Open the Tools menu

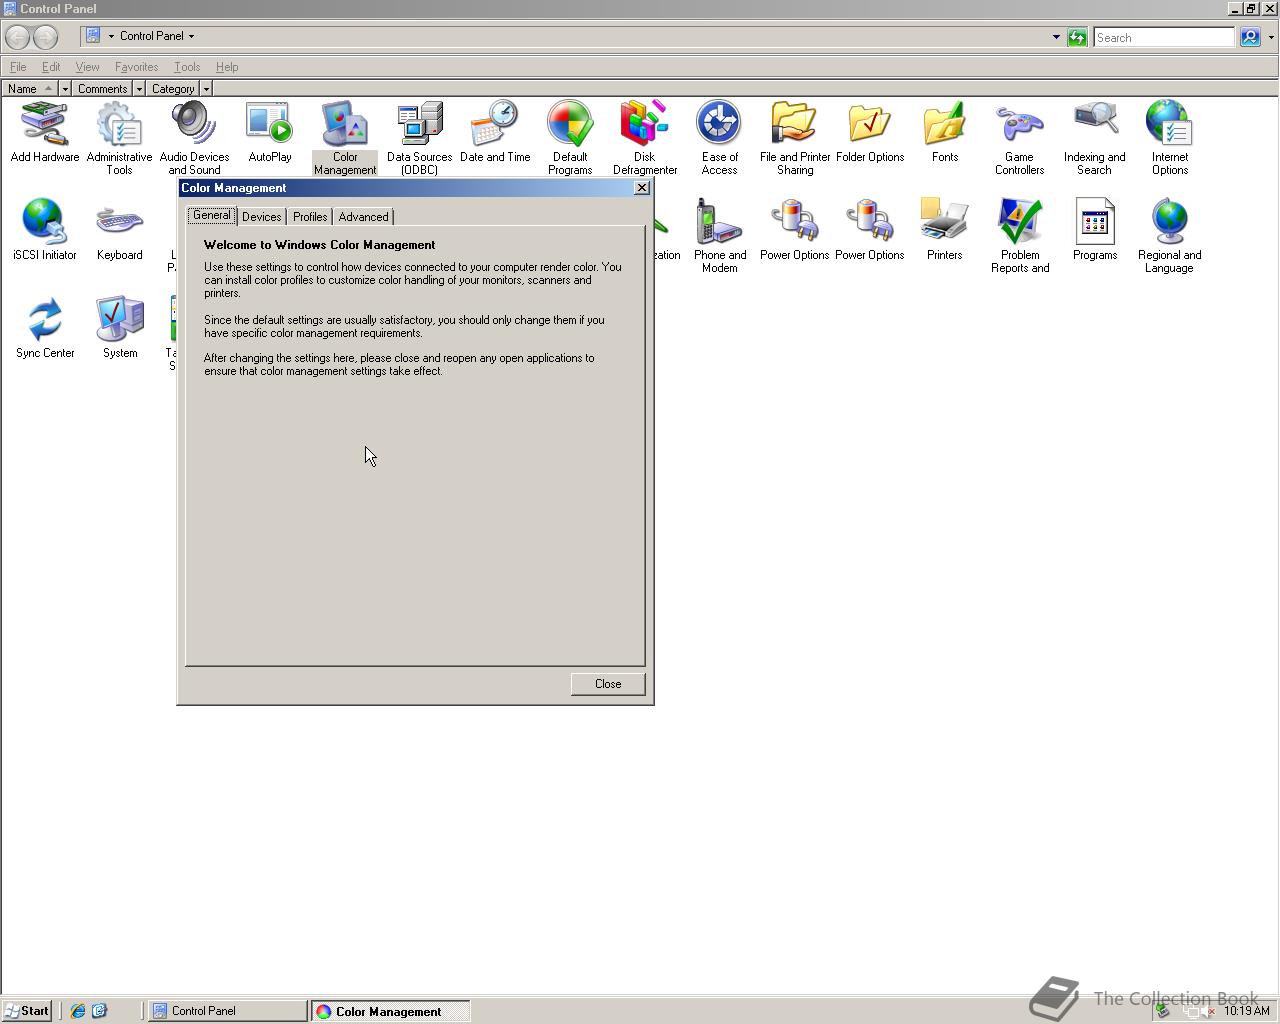[x=187, y=67]
